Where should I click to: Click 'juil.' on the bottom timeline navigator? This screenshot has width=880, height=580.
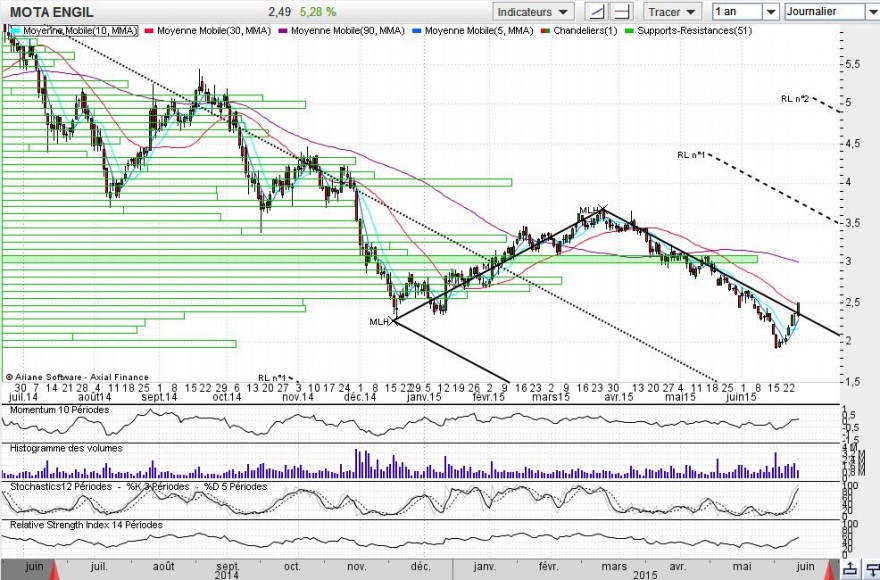99,566
